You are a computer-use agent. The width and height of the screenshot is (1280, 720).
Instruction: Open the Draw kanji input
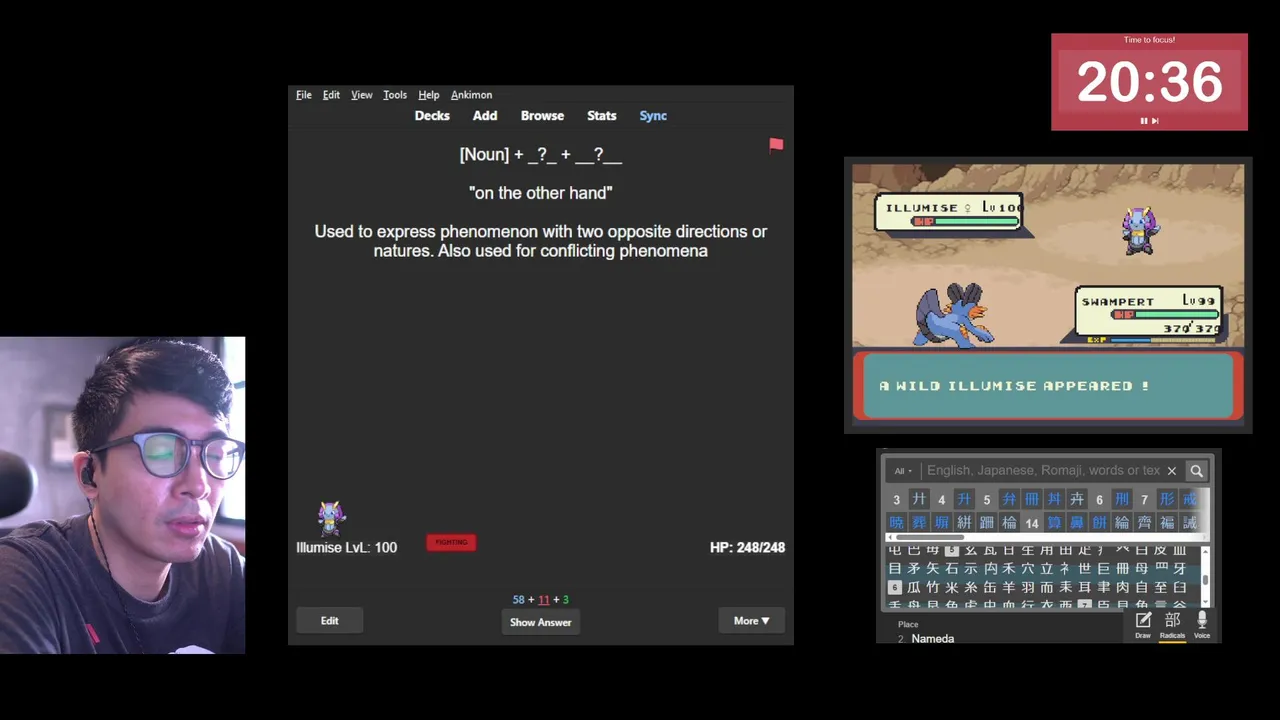point(1143,626)
